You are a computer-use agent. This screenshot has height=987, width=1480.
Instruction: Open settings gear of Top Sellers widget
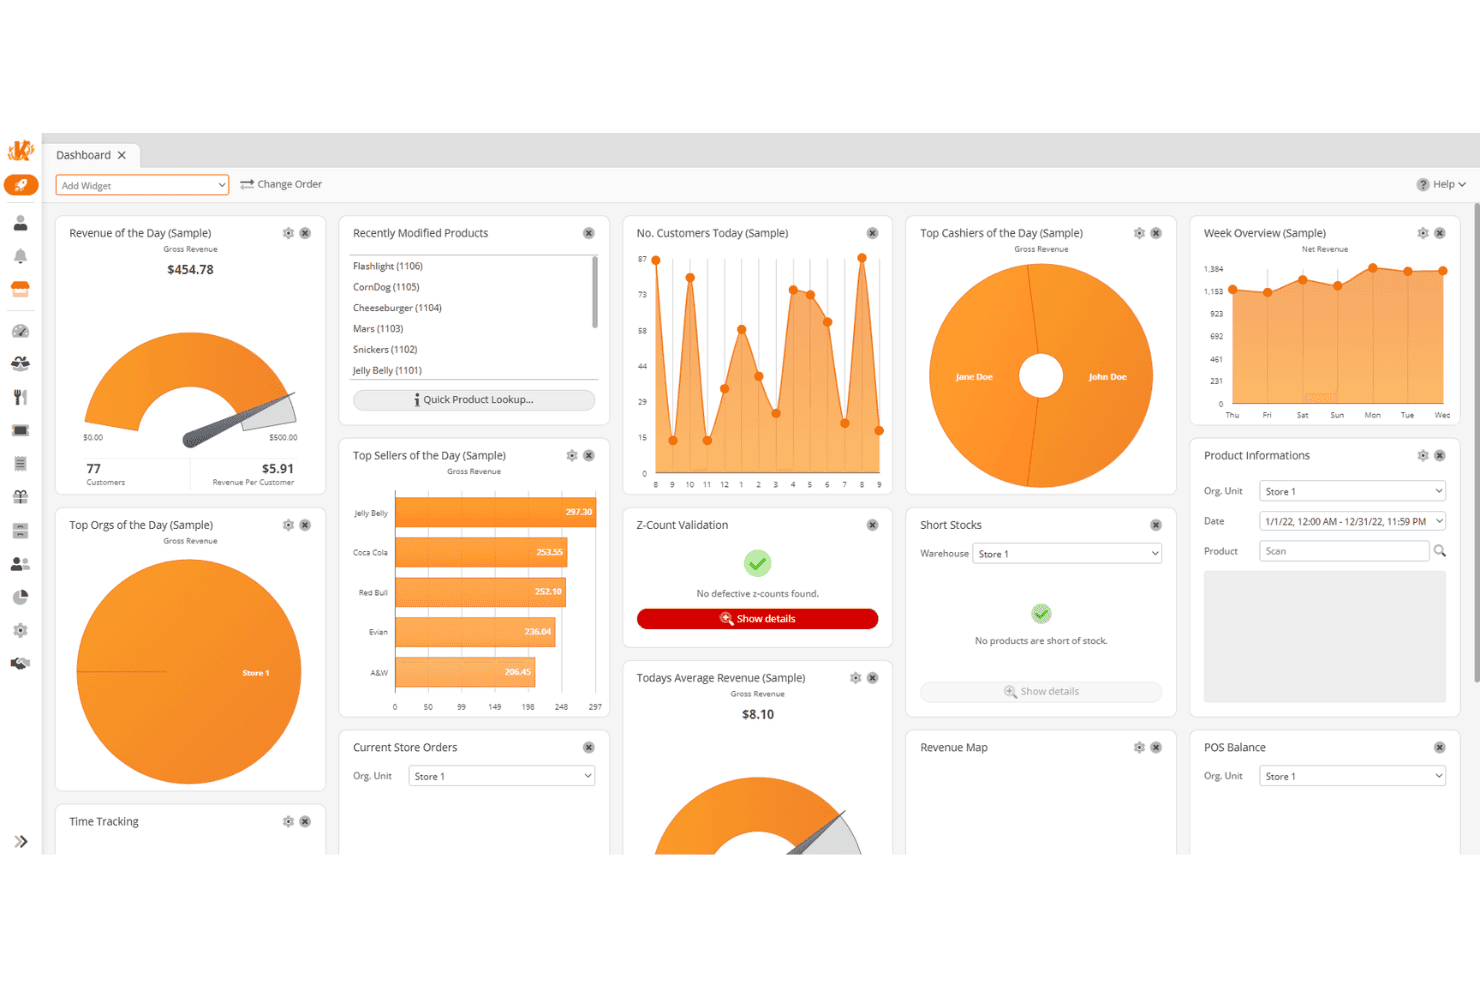pyautogui.click(x=572, y=455)
